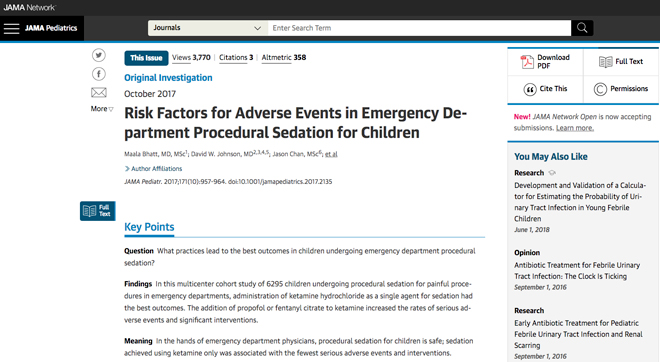Expand the More sharing options
The image size is (660, 362).
[102, 109]
